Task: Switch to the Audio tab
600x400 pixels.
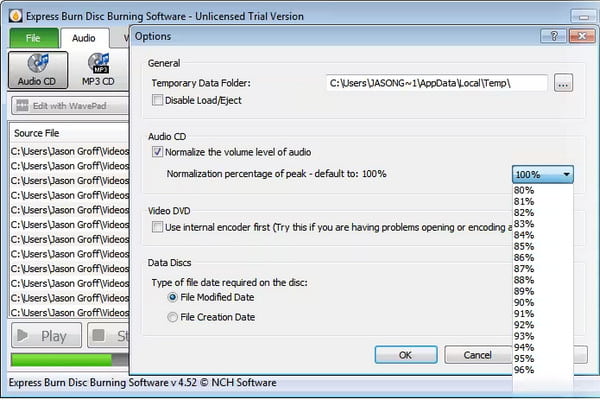Action: (84, 38)
